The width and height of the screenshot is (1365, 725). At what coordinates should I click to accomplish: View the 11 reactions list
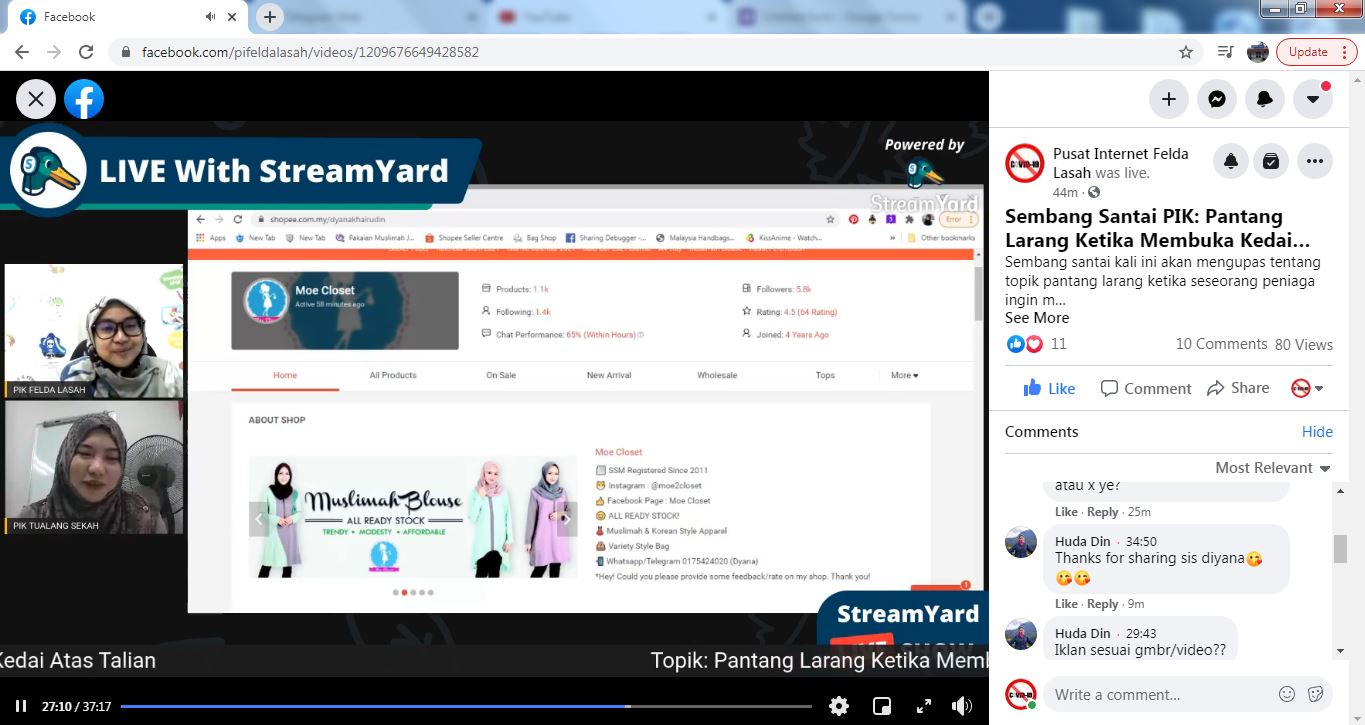[x=1059, y=344]
